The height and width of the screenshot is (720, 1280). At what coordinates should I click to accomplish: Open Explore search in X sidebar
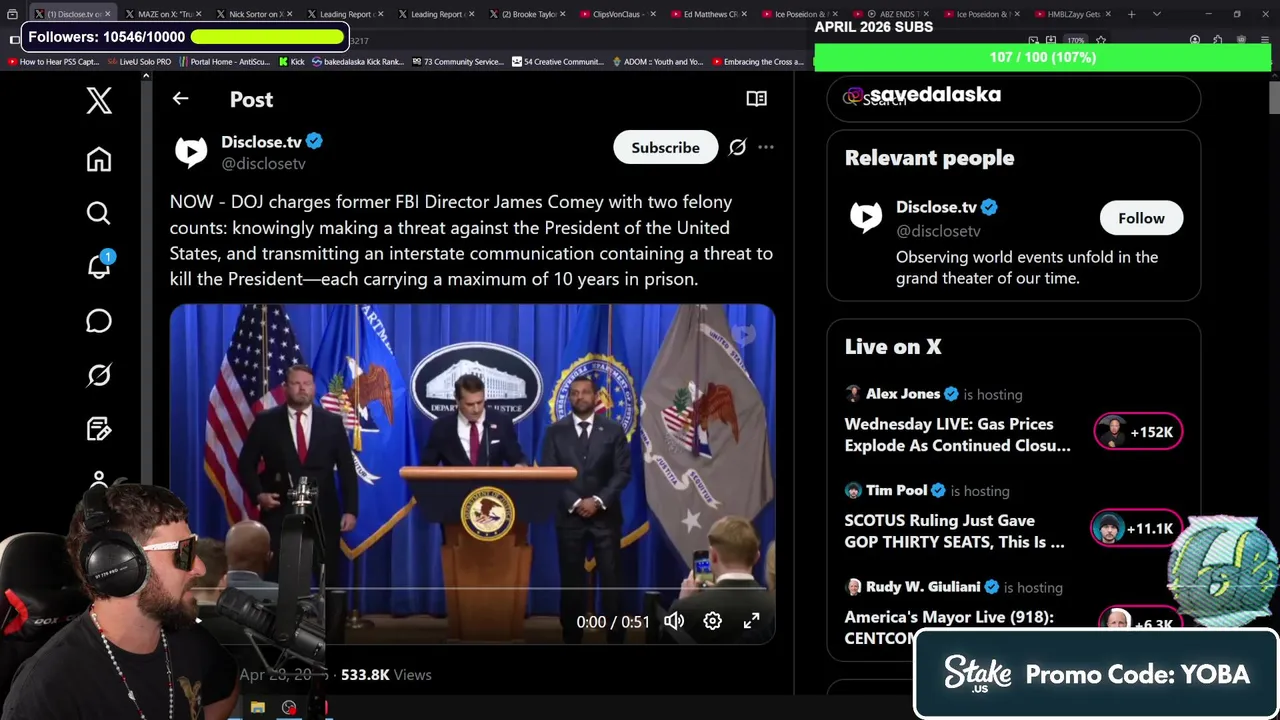(98, 213)
